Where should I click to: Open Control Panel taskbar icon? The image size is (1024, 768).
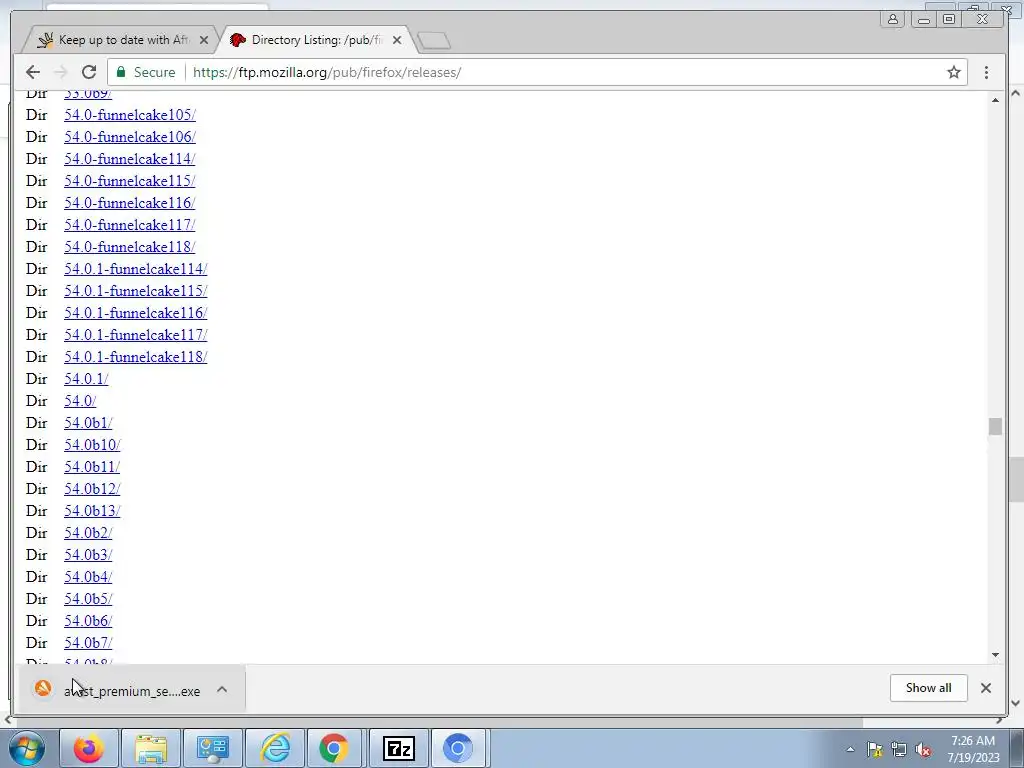213,748
